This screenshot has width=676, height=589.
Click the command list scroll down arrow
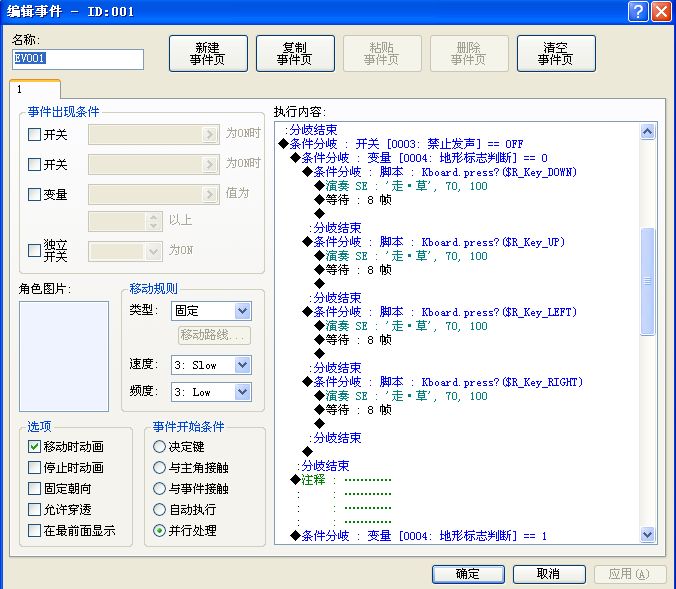pos(648,535)
